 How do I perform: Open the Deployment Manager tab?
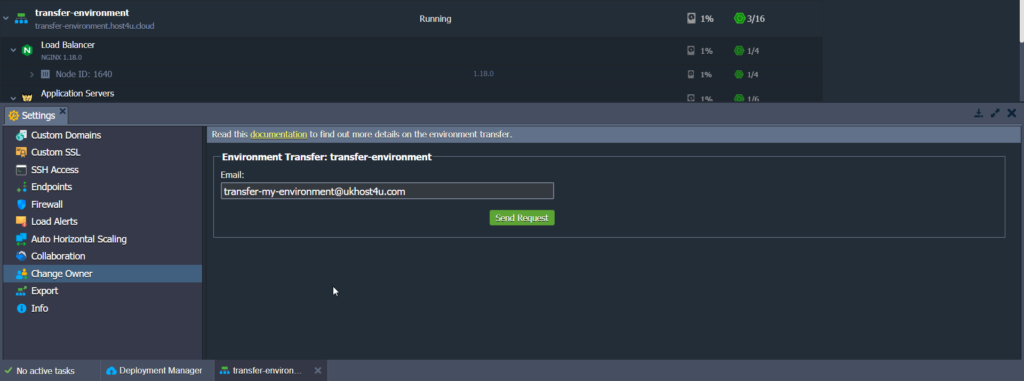154,371
